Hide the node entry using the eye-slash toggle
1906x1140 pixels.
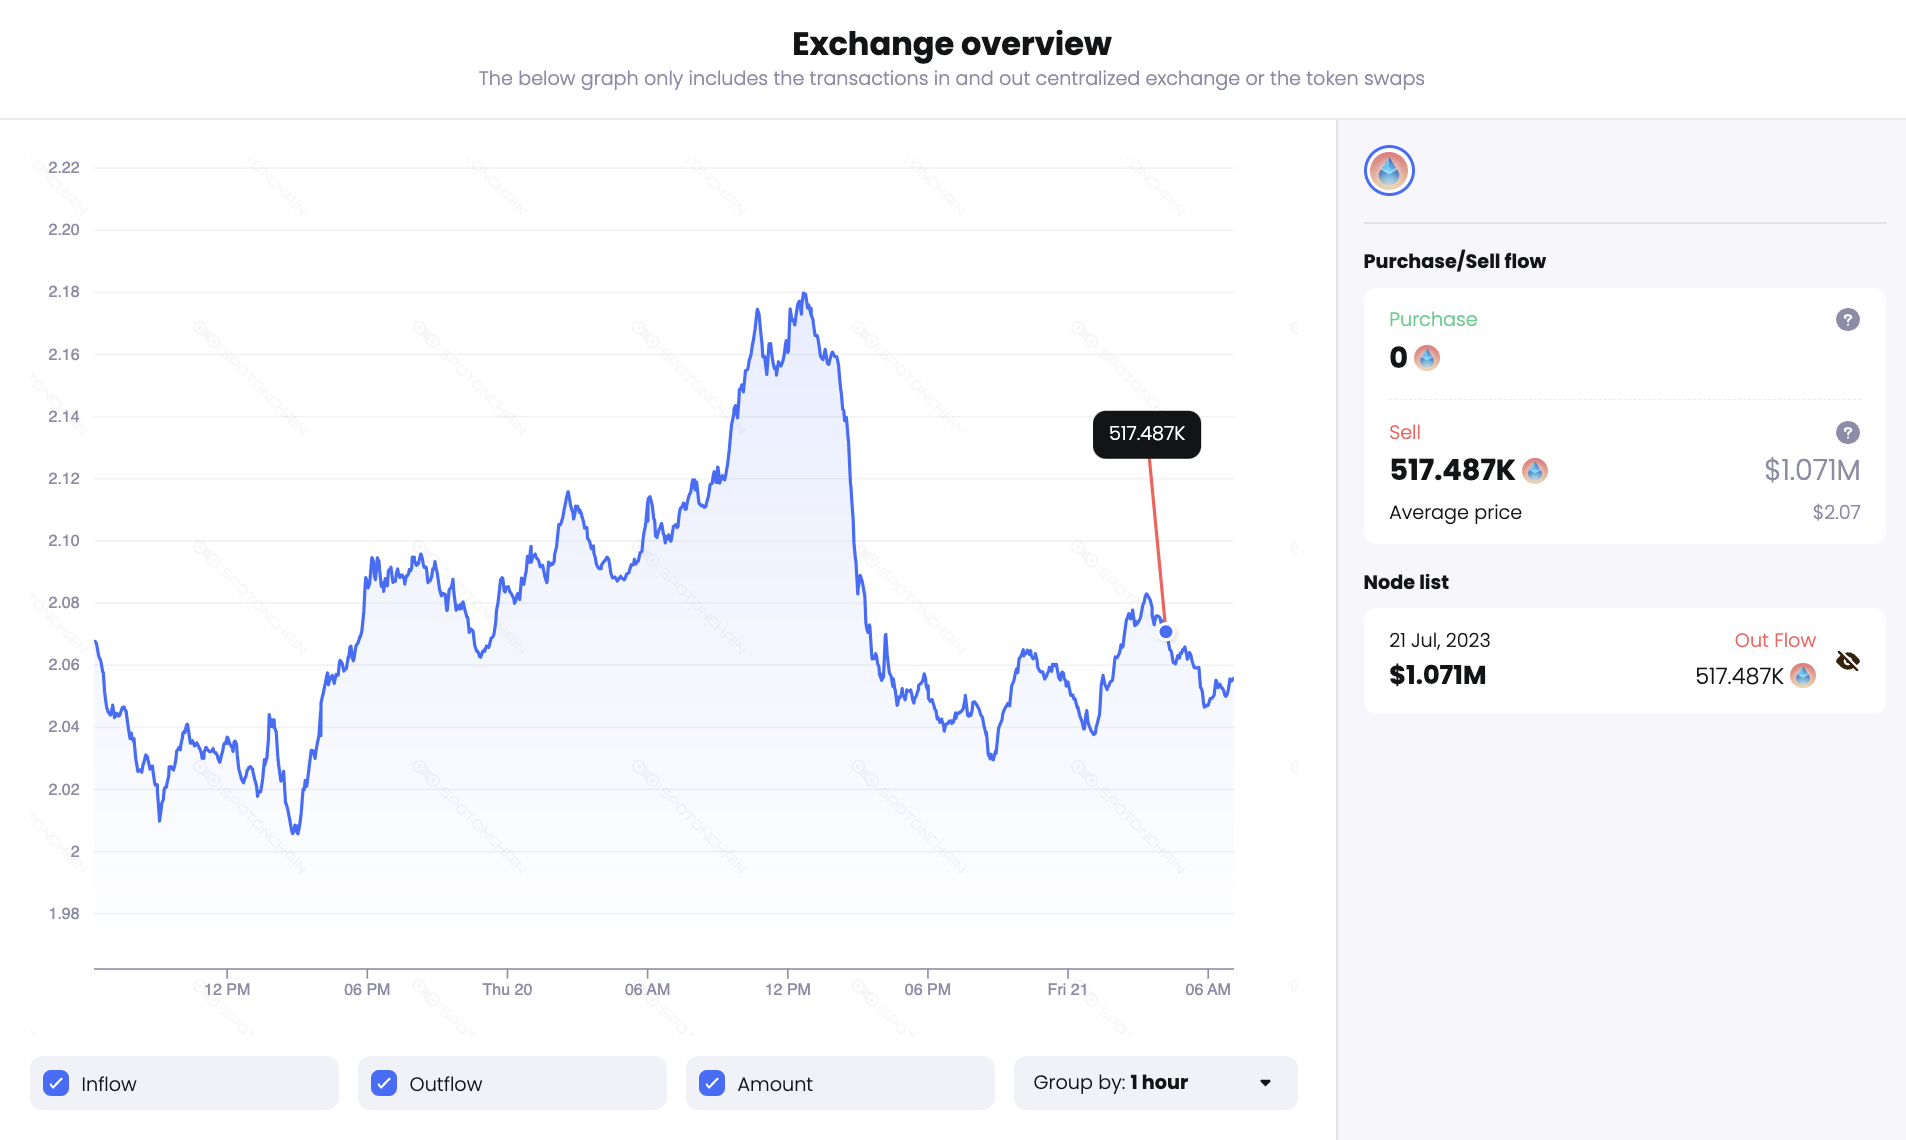(1848, 660)
